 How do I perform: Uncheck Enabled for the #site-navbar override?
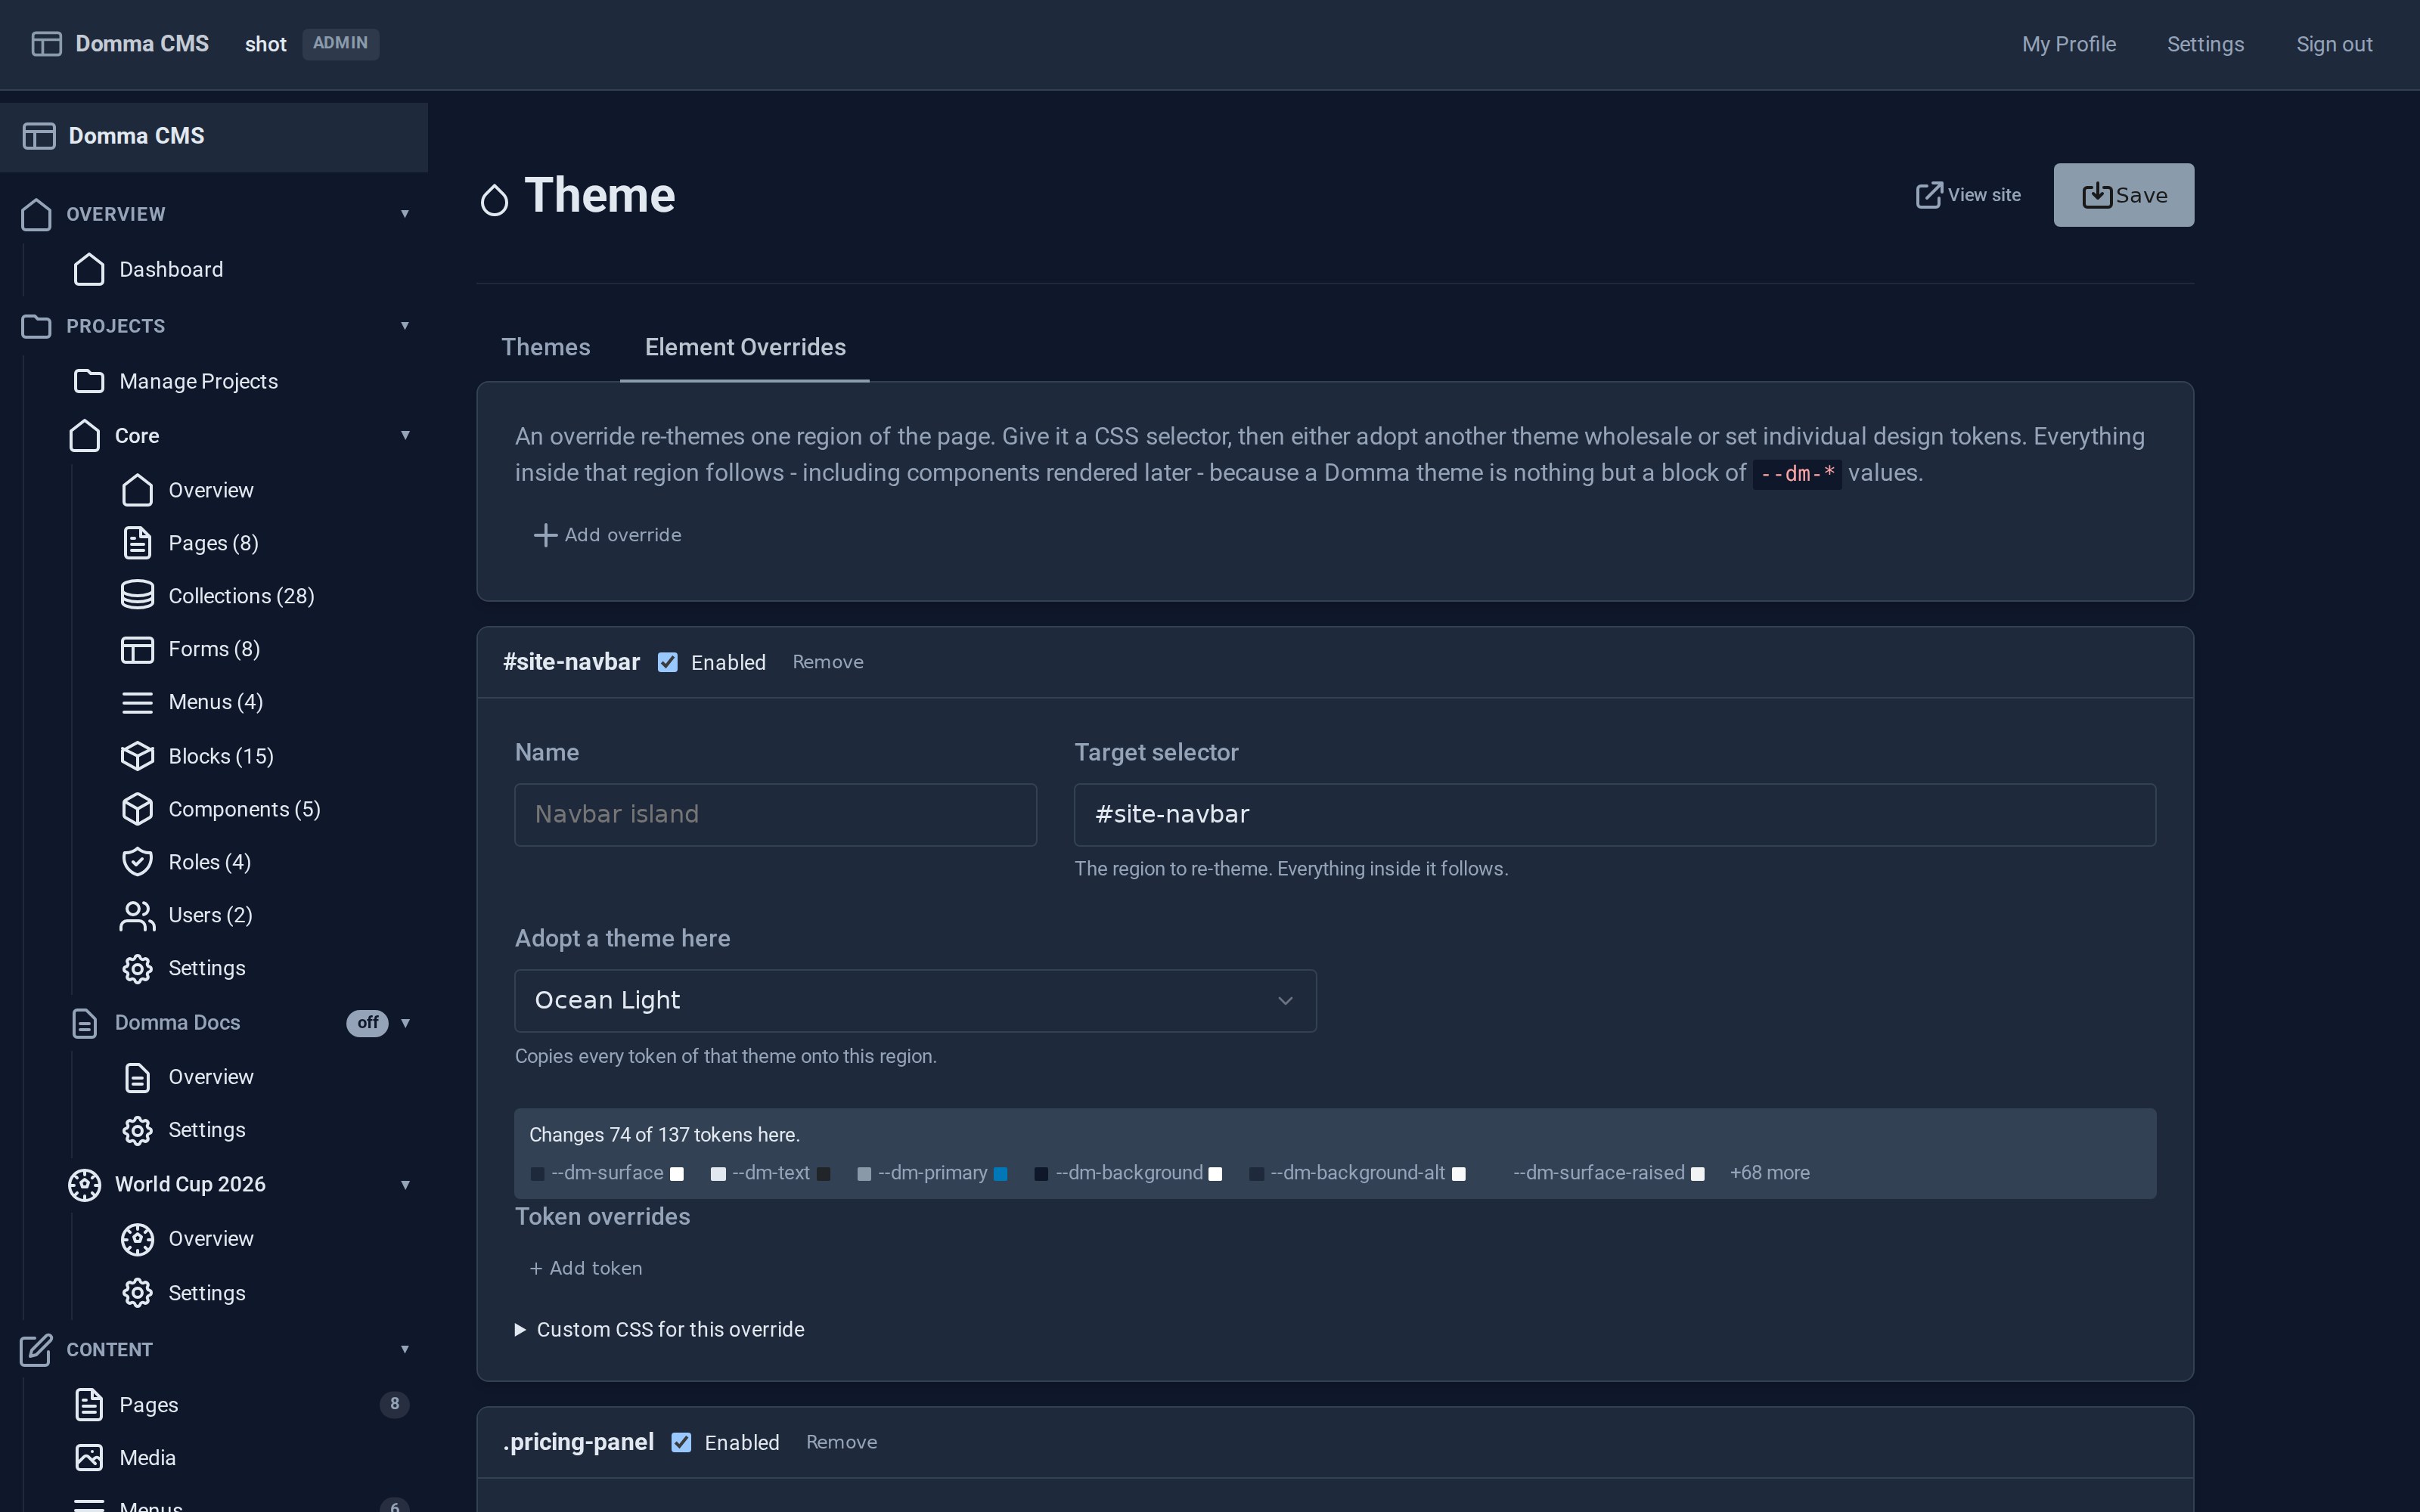[668, 662]
